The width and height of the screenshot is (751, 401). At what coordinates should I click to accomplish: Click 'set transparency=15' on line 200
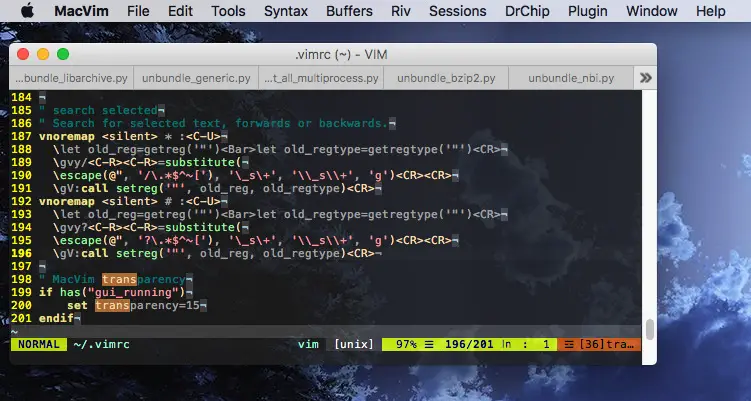click(x=133, y=305)
